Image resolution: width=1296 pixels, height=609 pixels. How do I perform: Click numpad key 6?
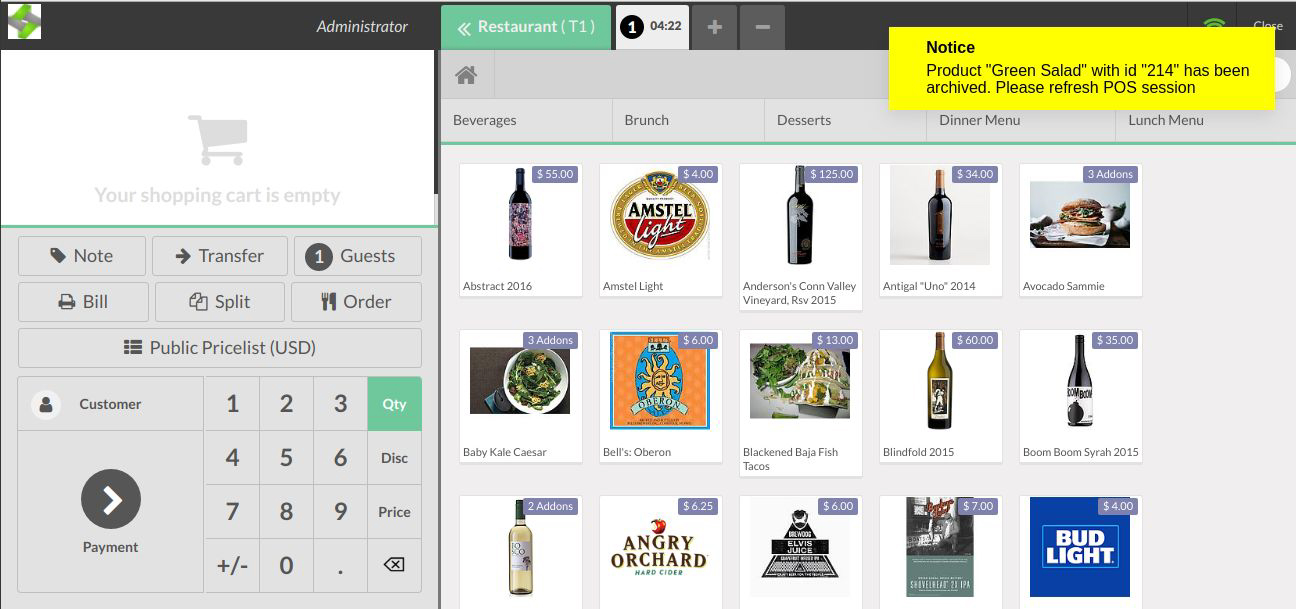pos(340,458)
